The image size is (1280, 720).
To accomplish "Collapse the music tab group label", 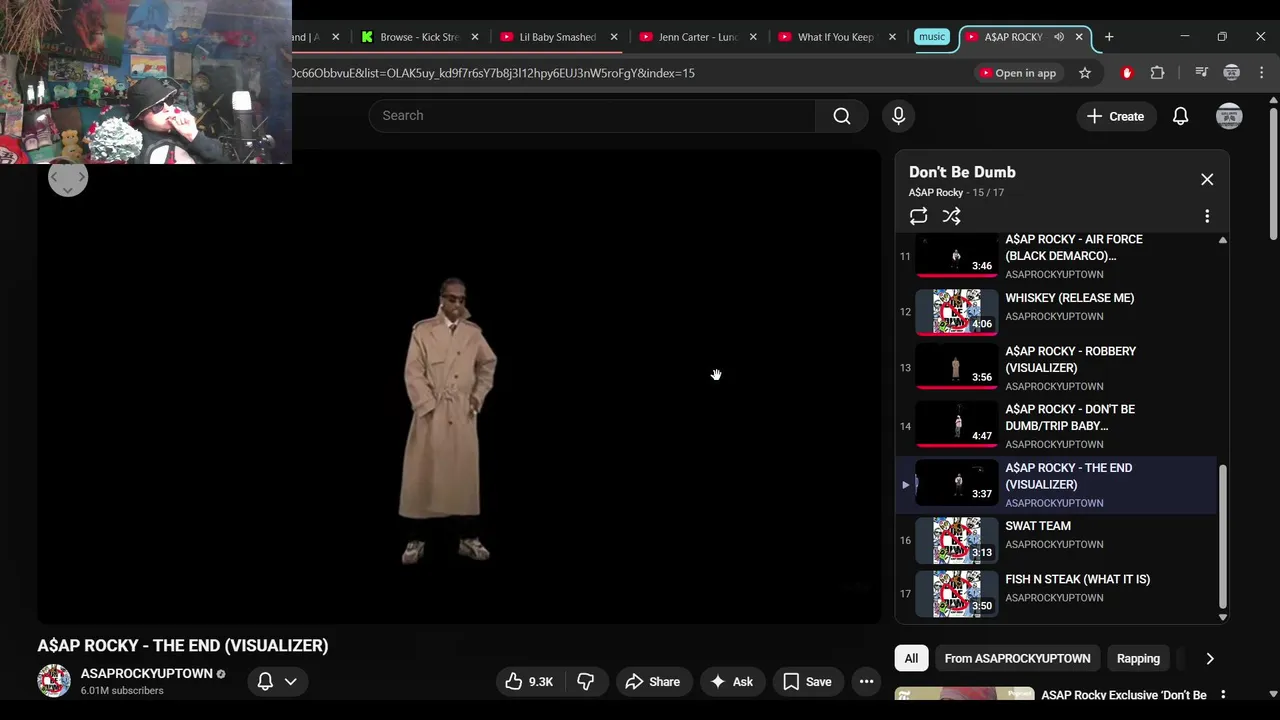I will pos(931,37).
